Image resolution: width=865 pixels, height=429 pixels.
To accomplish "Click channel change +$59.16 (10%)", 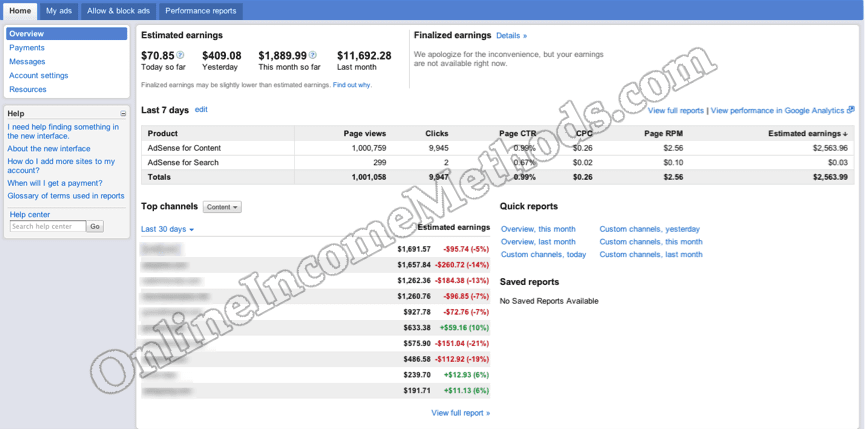I will [464, 328].
